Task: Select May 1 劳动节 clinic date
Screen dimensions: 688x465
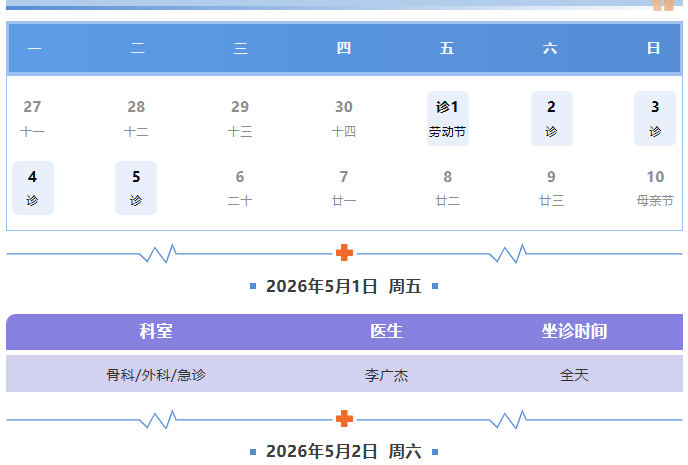Action: coord(447,118)
